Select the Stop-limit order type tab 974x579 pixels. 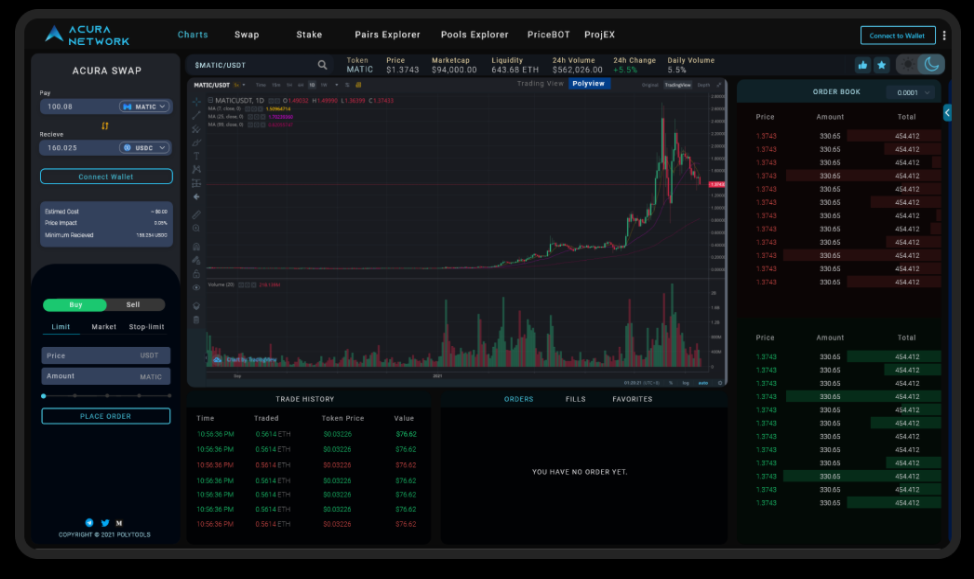click(x=147, y=327)
